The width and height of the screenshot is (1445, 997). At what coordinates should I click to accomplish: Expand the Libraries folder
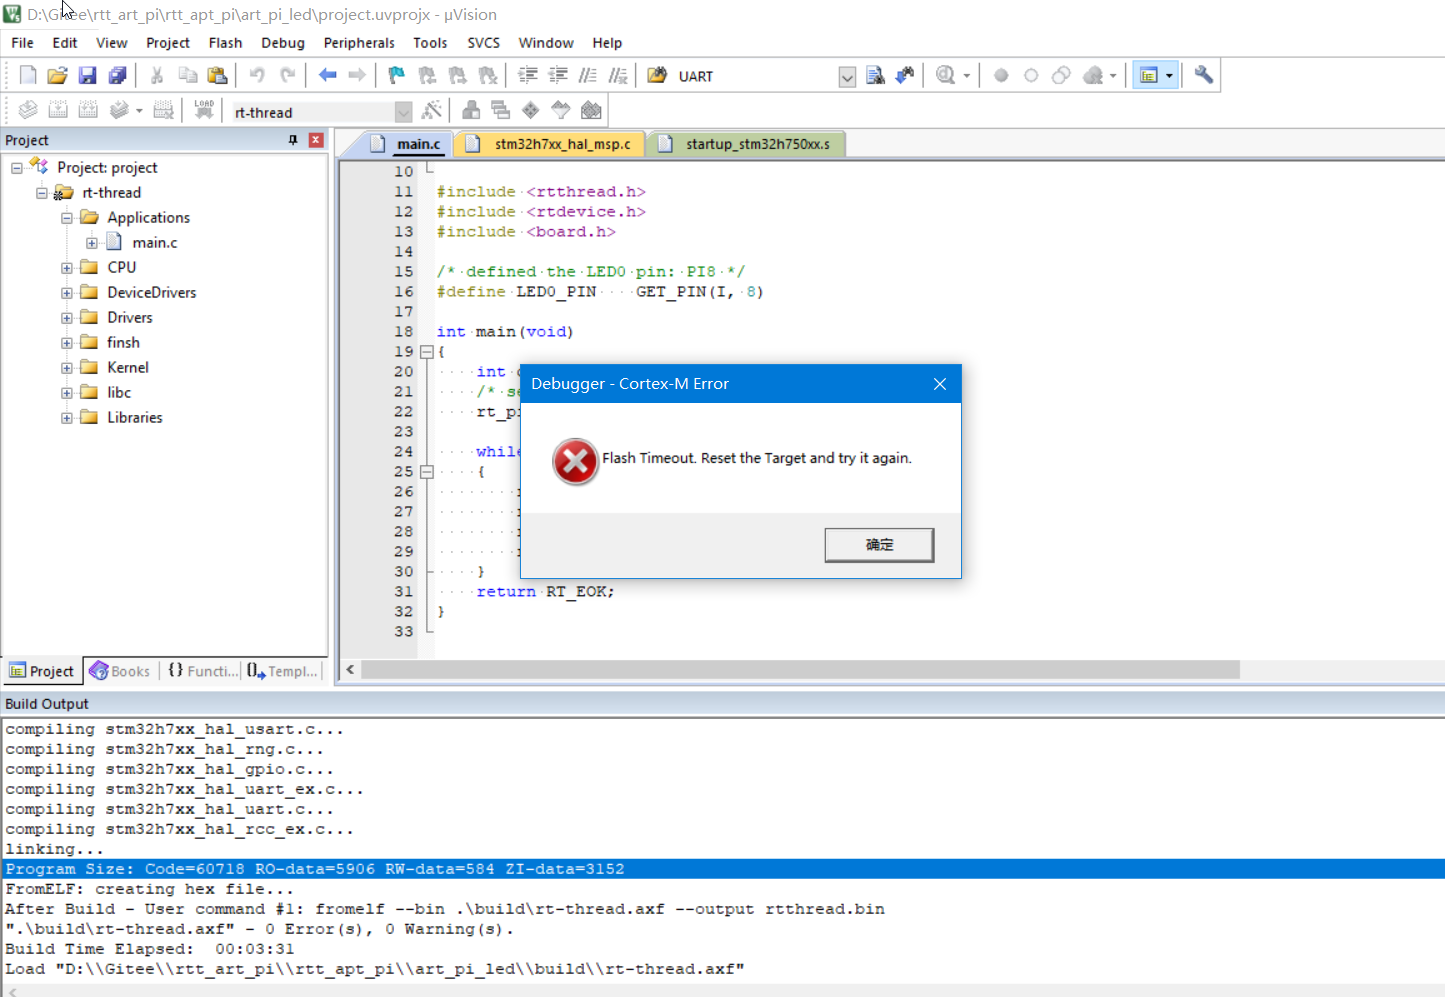pos(67,418)
